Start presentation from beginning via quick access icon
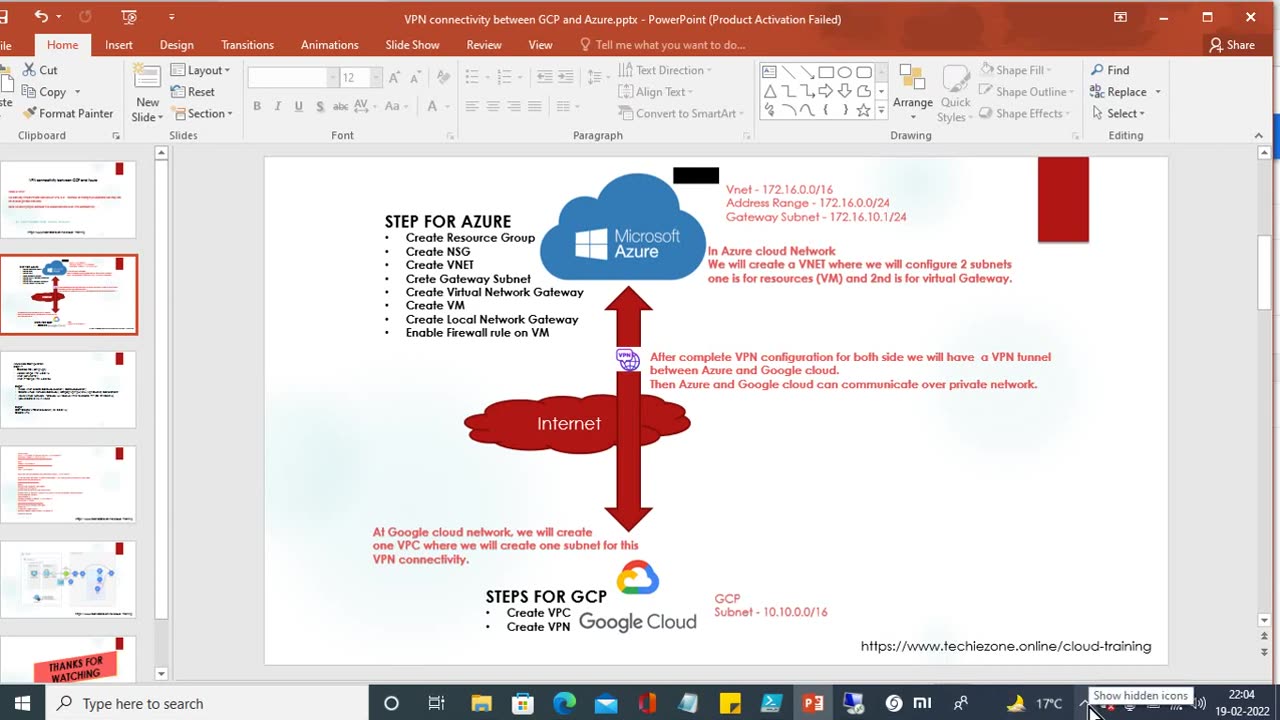 point(129,17)
